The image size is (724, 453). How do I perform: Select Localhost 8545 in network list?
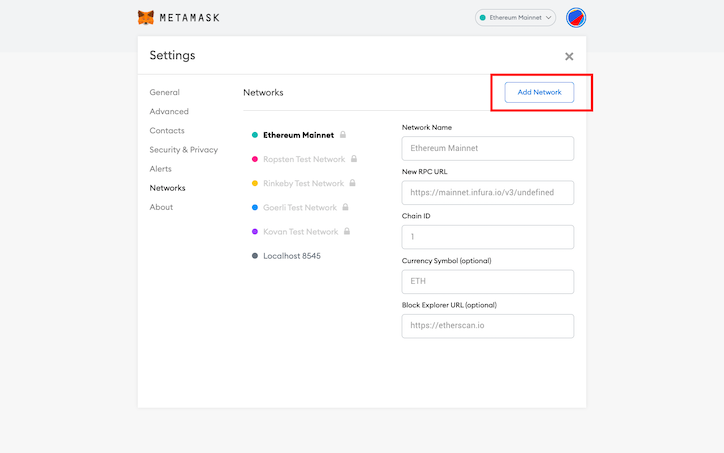point(292,256)
